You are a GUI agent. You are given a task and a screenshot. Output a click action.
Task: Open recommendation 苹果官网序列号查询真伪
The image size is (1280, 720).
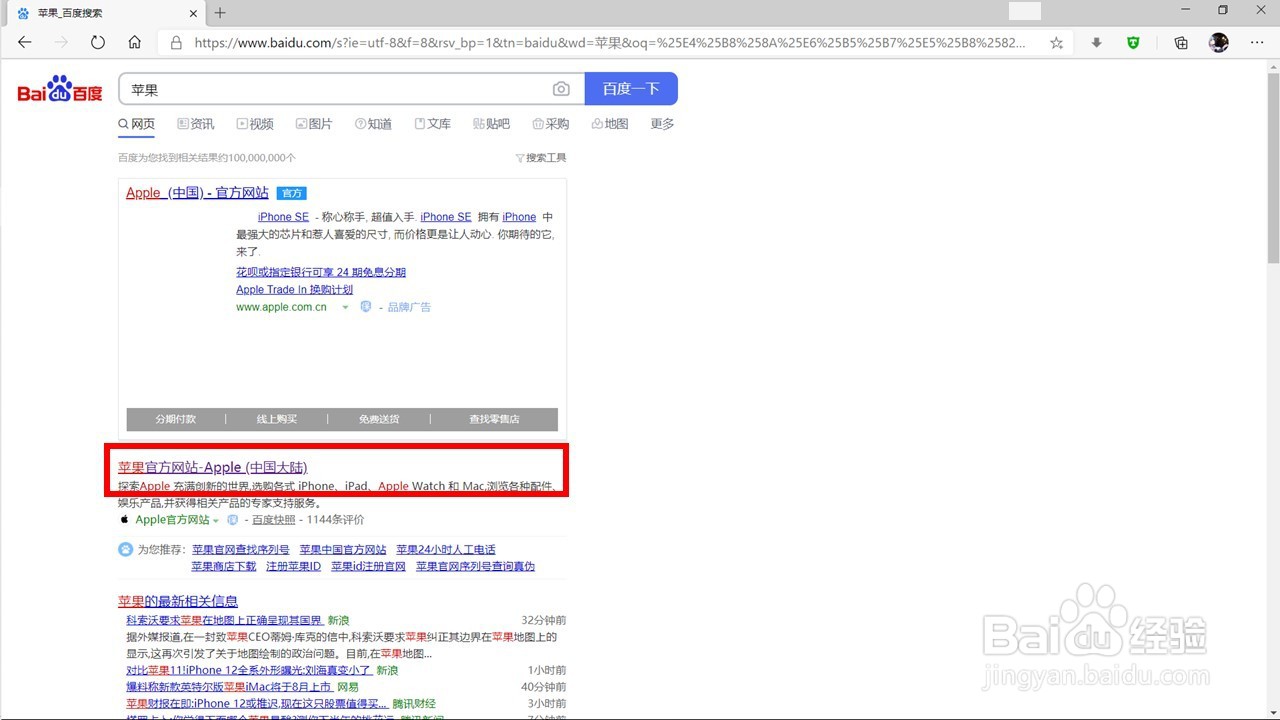[476, 566]
